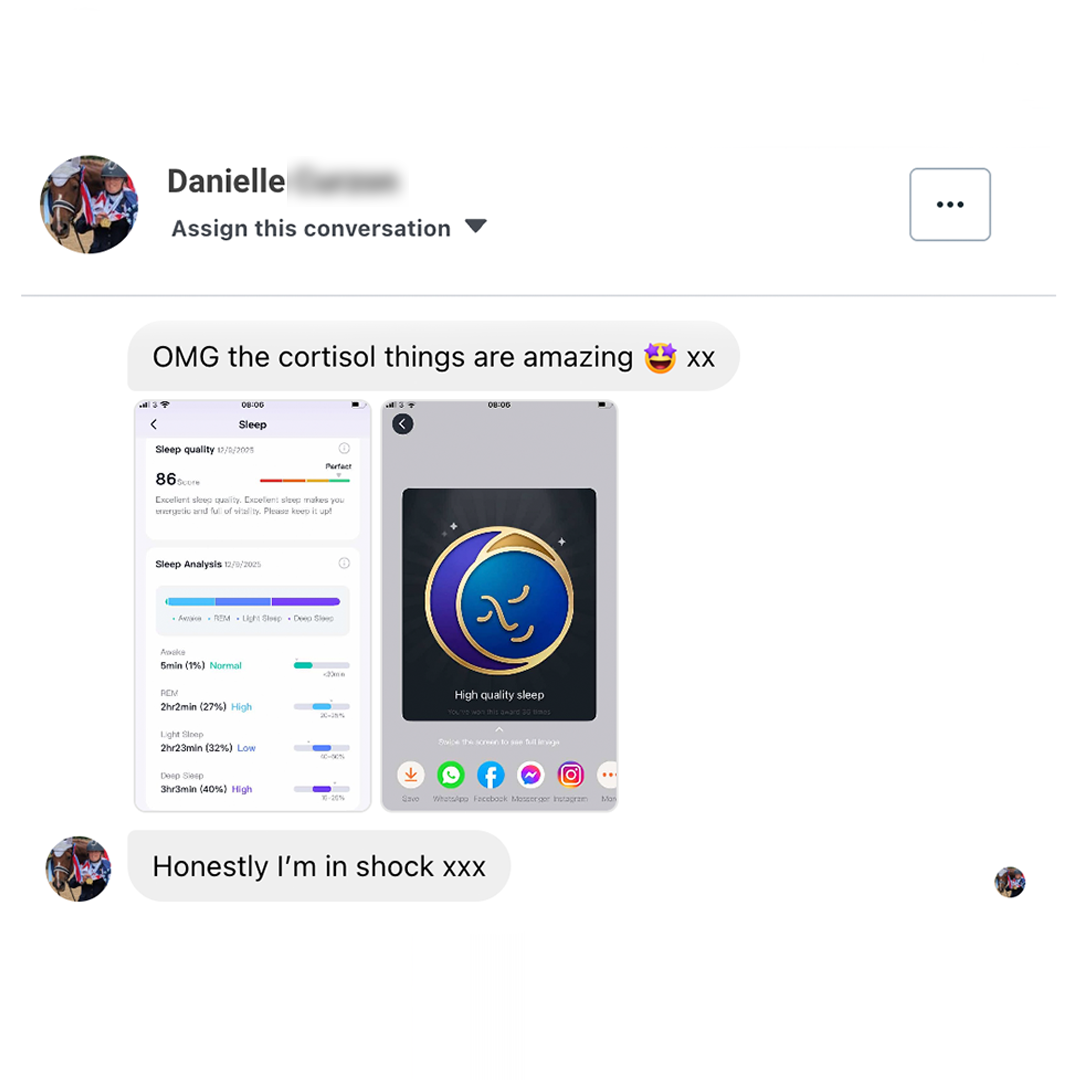This screenshot has height=1080, width=1080.
Task: Click the small seen-by avatar indicator
Action: pos(1010,882)
